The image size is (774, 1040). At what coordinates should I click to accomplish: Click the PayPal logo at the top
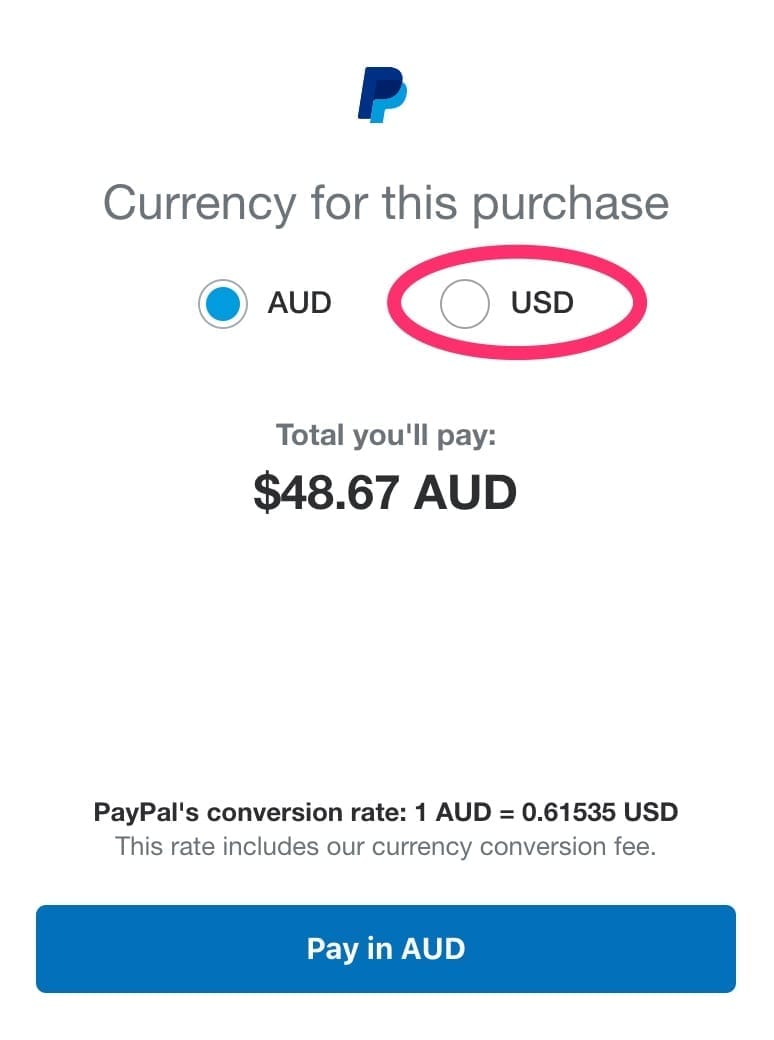385,93
